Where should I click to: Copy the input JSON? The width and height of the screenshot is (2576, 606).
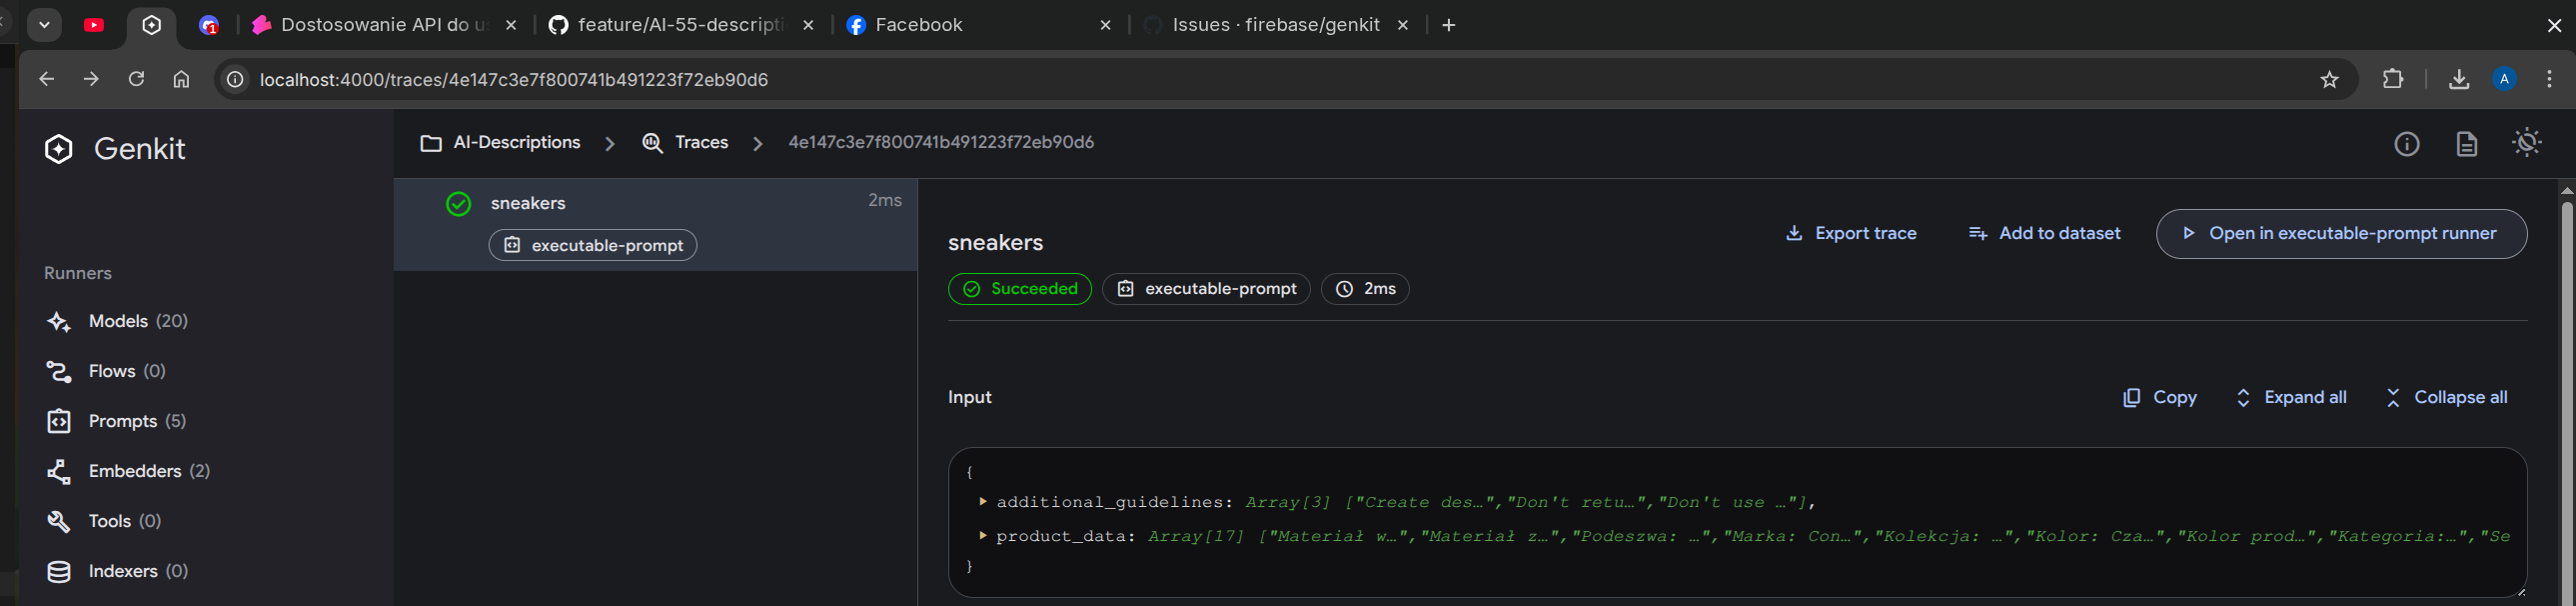point(2159,397)
